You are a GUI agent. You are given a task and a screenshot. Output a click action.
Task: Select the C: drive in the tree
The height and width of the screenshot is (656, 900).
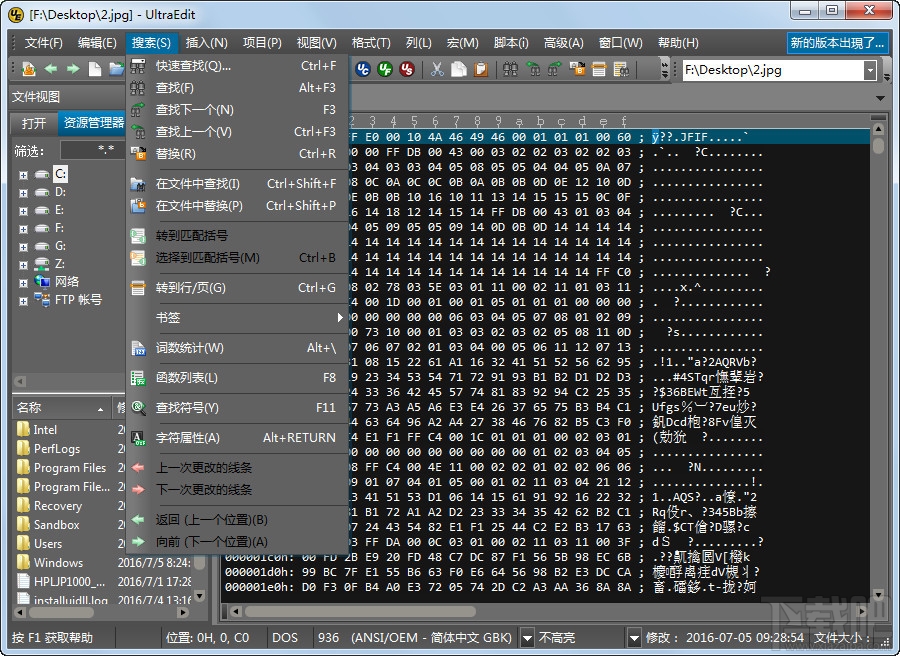(60, 174)
